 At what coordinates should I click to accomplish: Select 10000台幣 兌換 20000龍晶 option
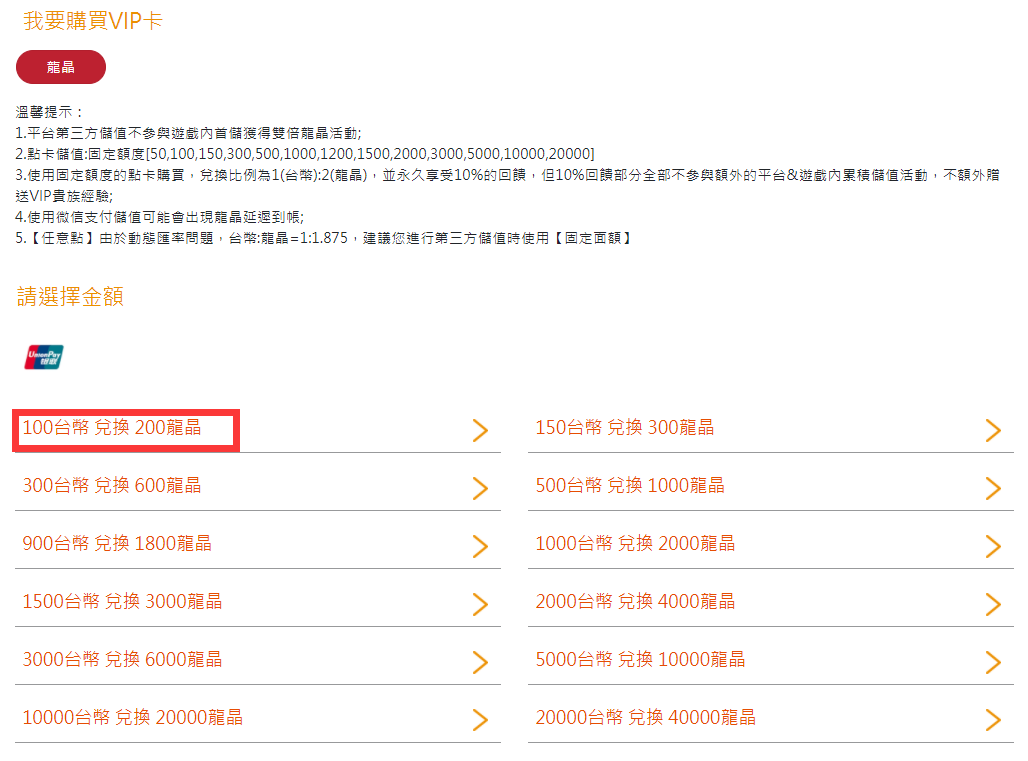tap(132, 718)
